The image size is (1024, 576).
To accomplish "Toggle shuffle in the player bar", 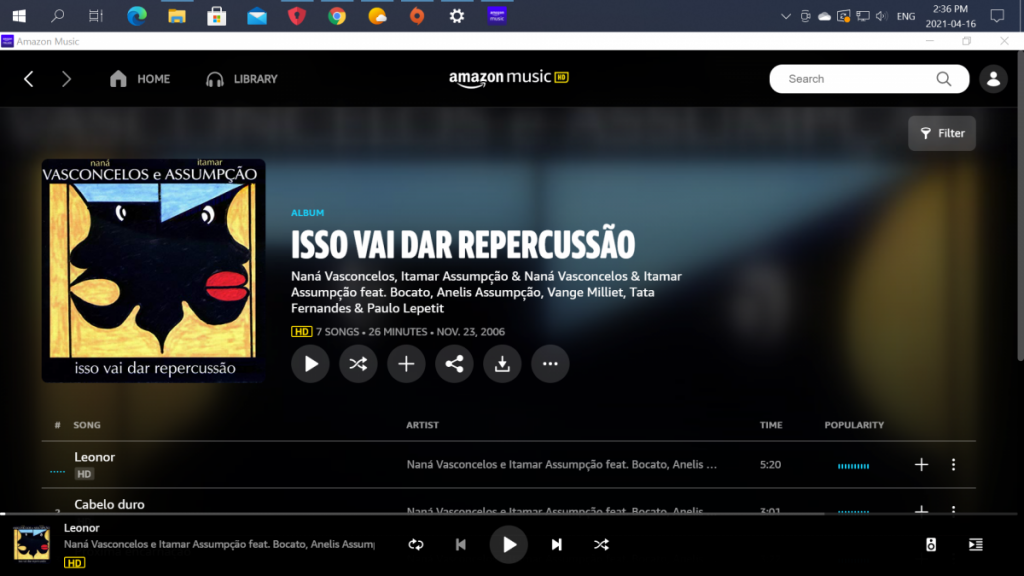I will pos(601,544).
